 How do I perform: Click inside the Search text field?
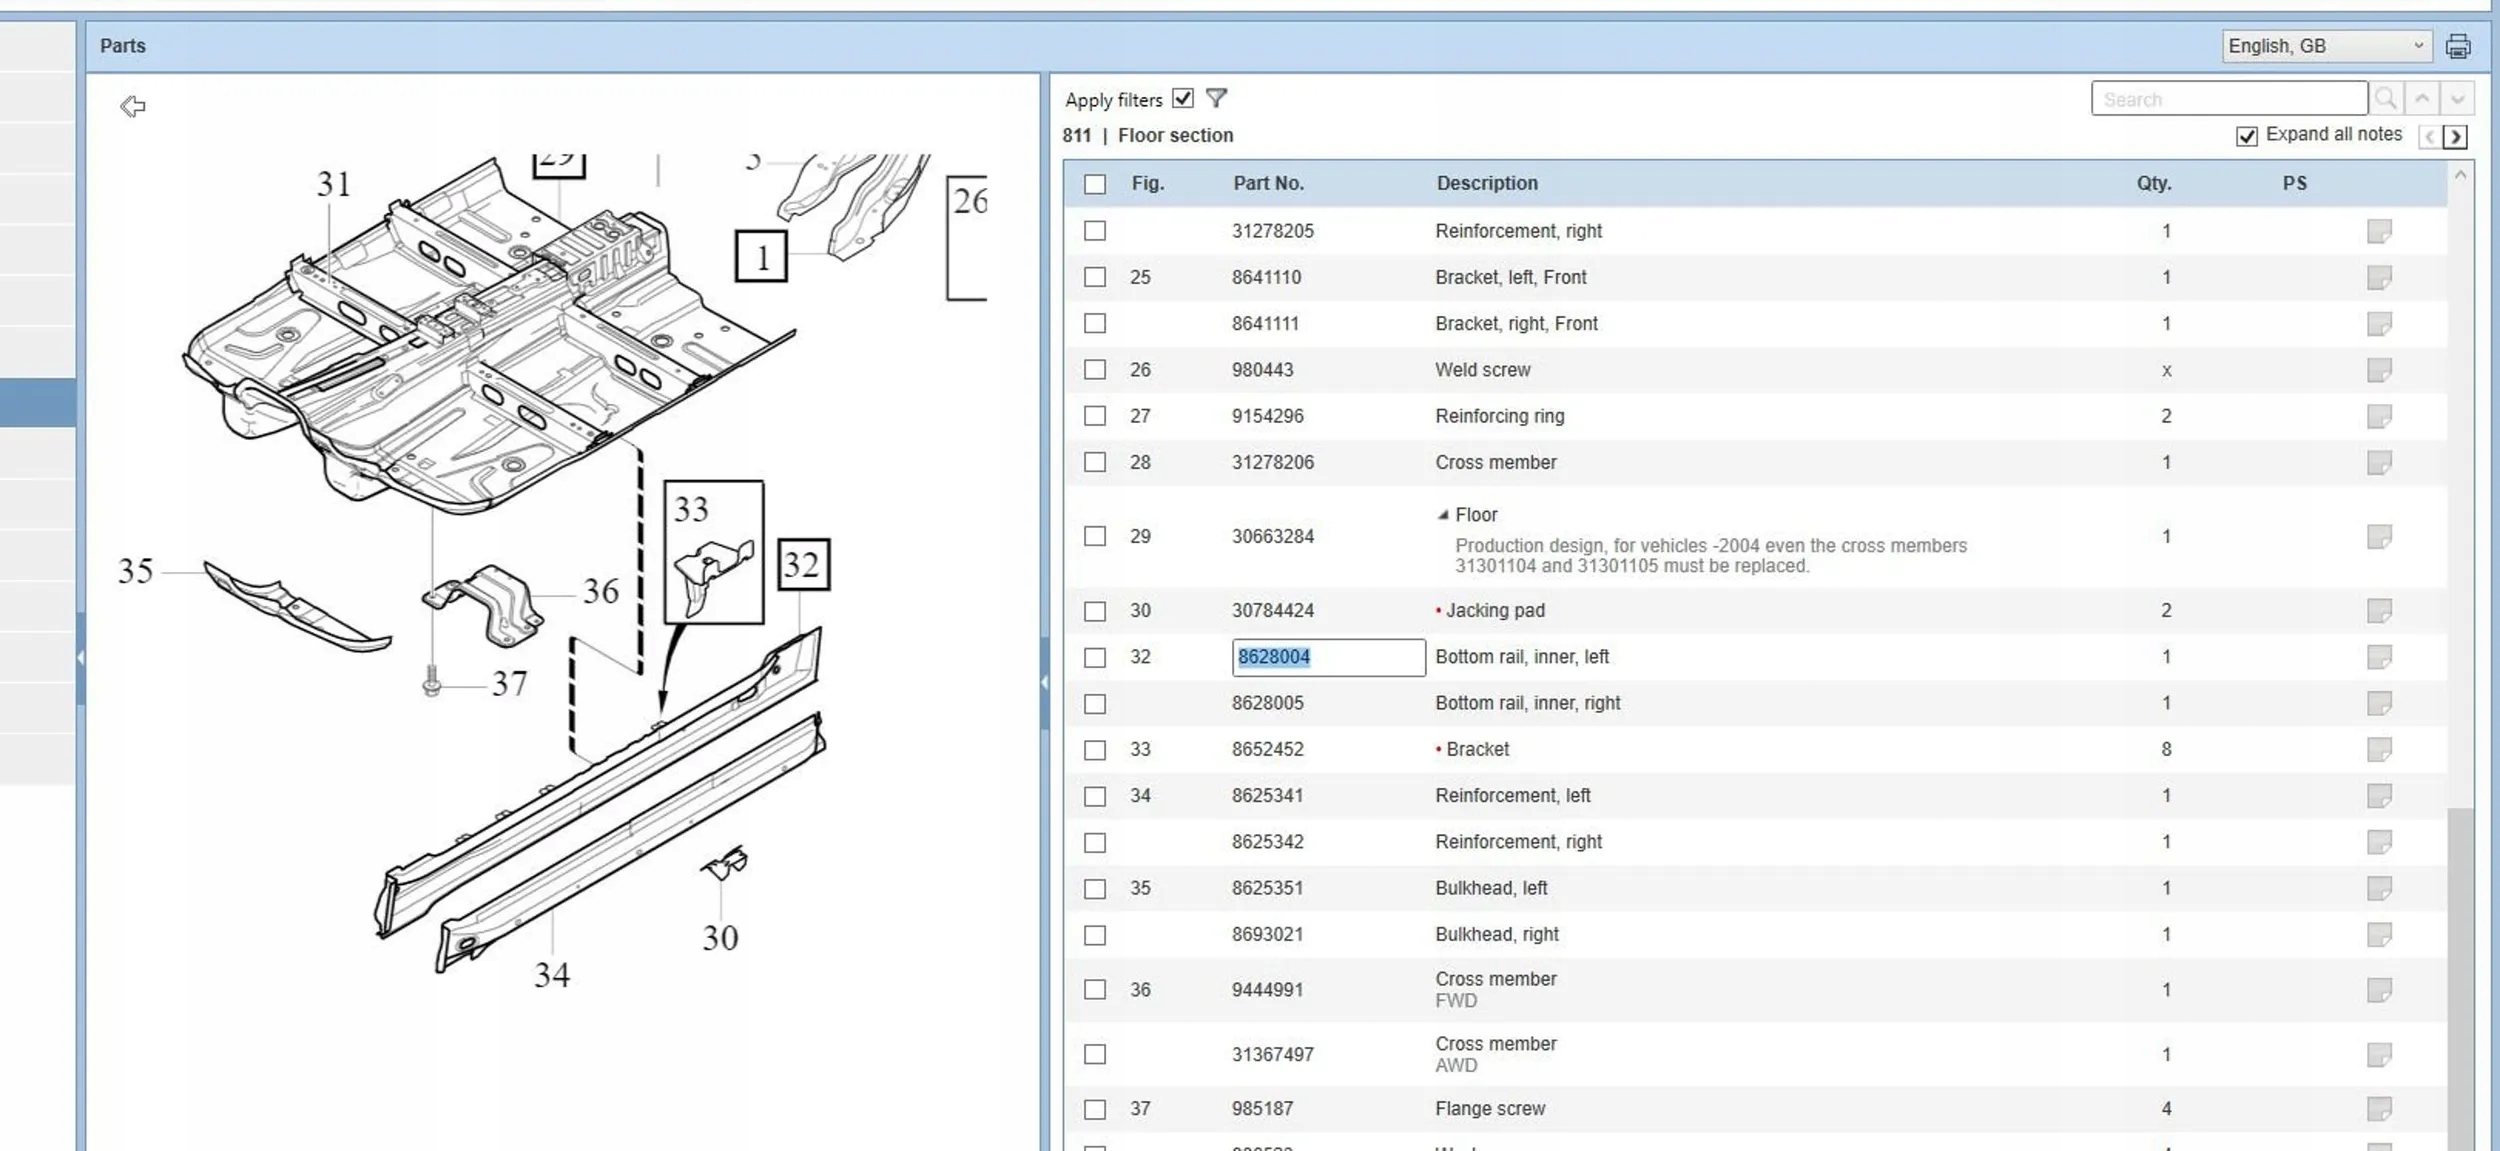coord(2228,99)
